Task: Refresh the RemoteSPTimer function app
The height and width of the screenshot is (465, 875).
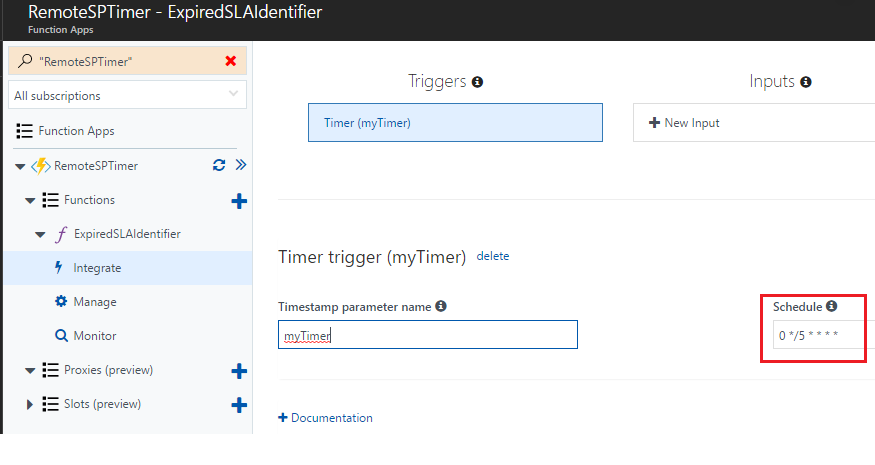Action: [x=219, y=165]
